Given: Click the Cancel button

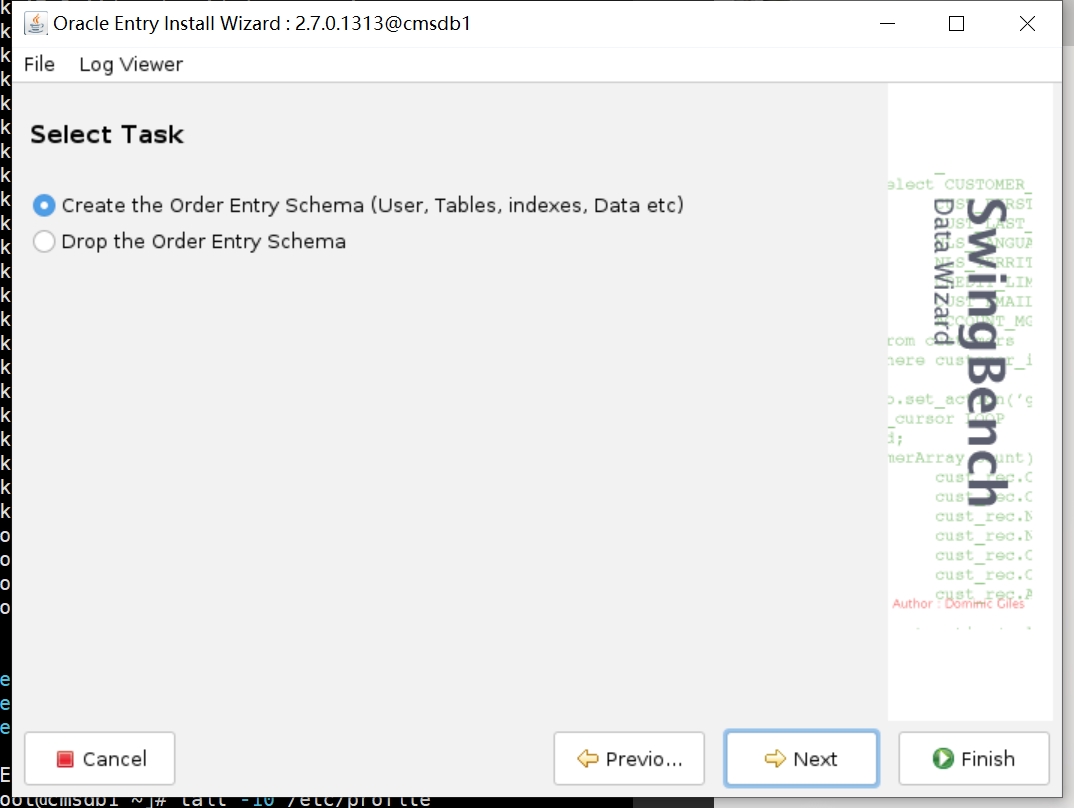Looking at the screenshot, I should click(100, 759).
